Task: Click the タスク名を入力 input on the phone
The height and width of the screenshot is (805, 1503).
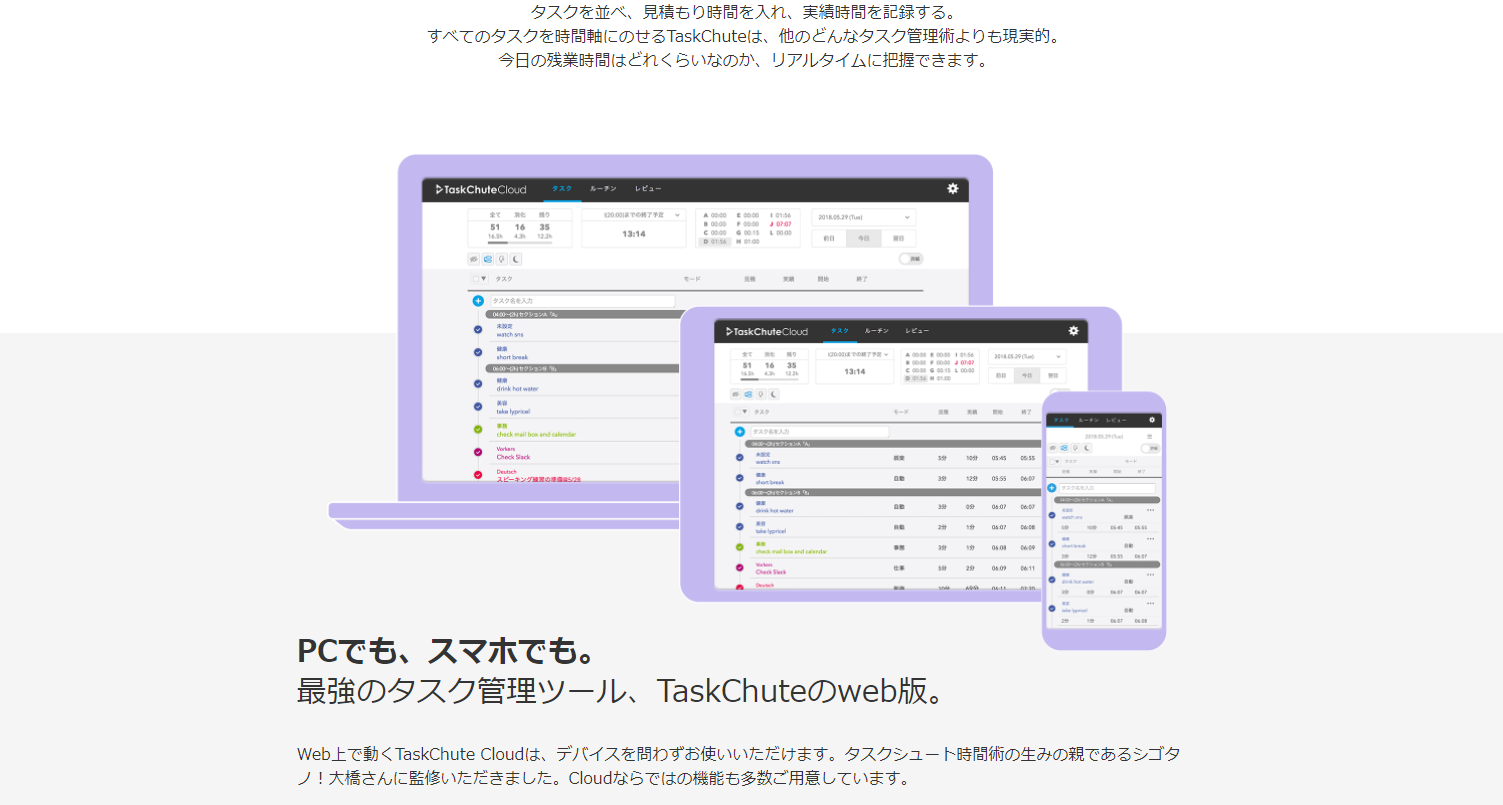Action: (x=1107, y=488)
